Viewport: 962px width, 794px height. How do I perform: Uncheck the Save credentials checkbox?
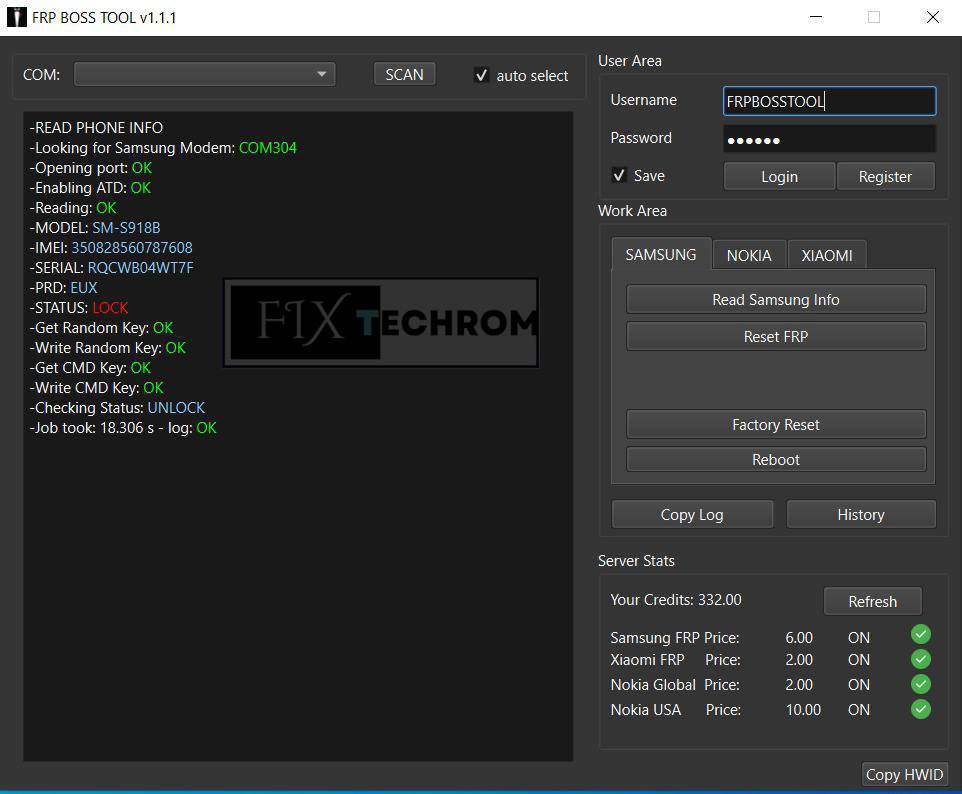pos(619,175)
